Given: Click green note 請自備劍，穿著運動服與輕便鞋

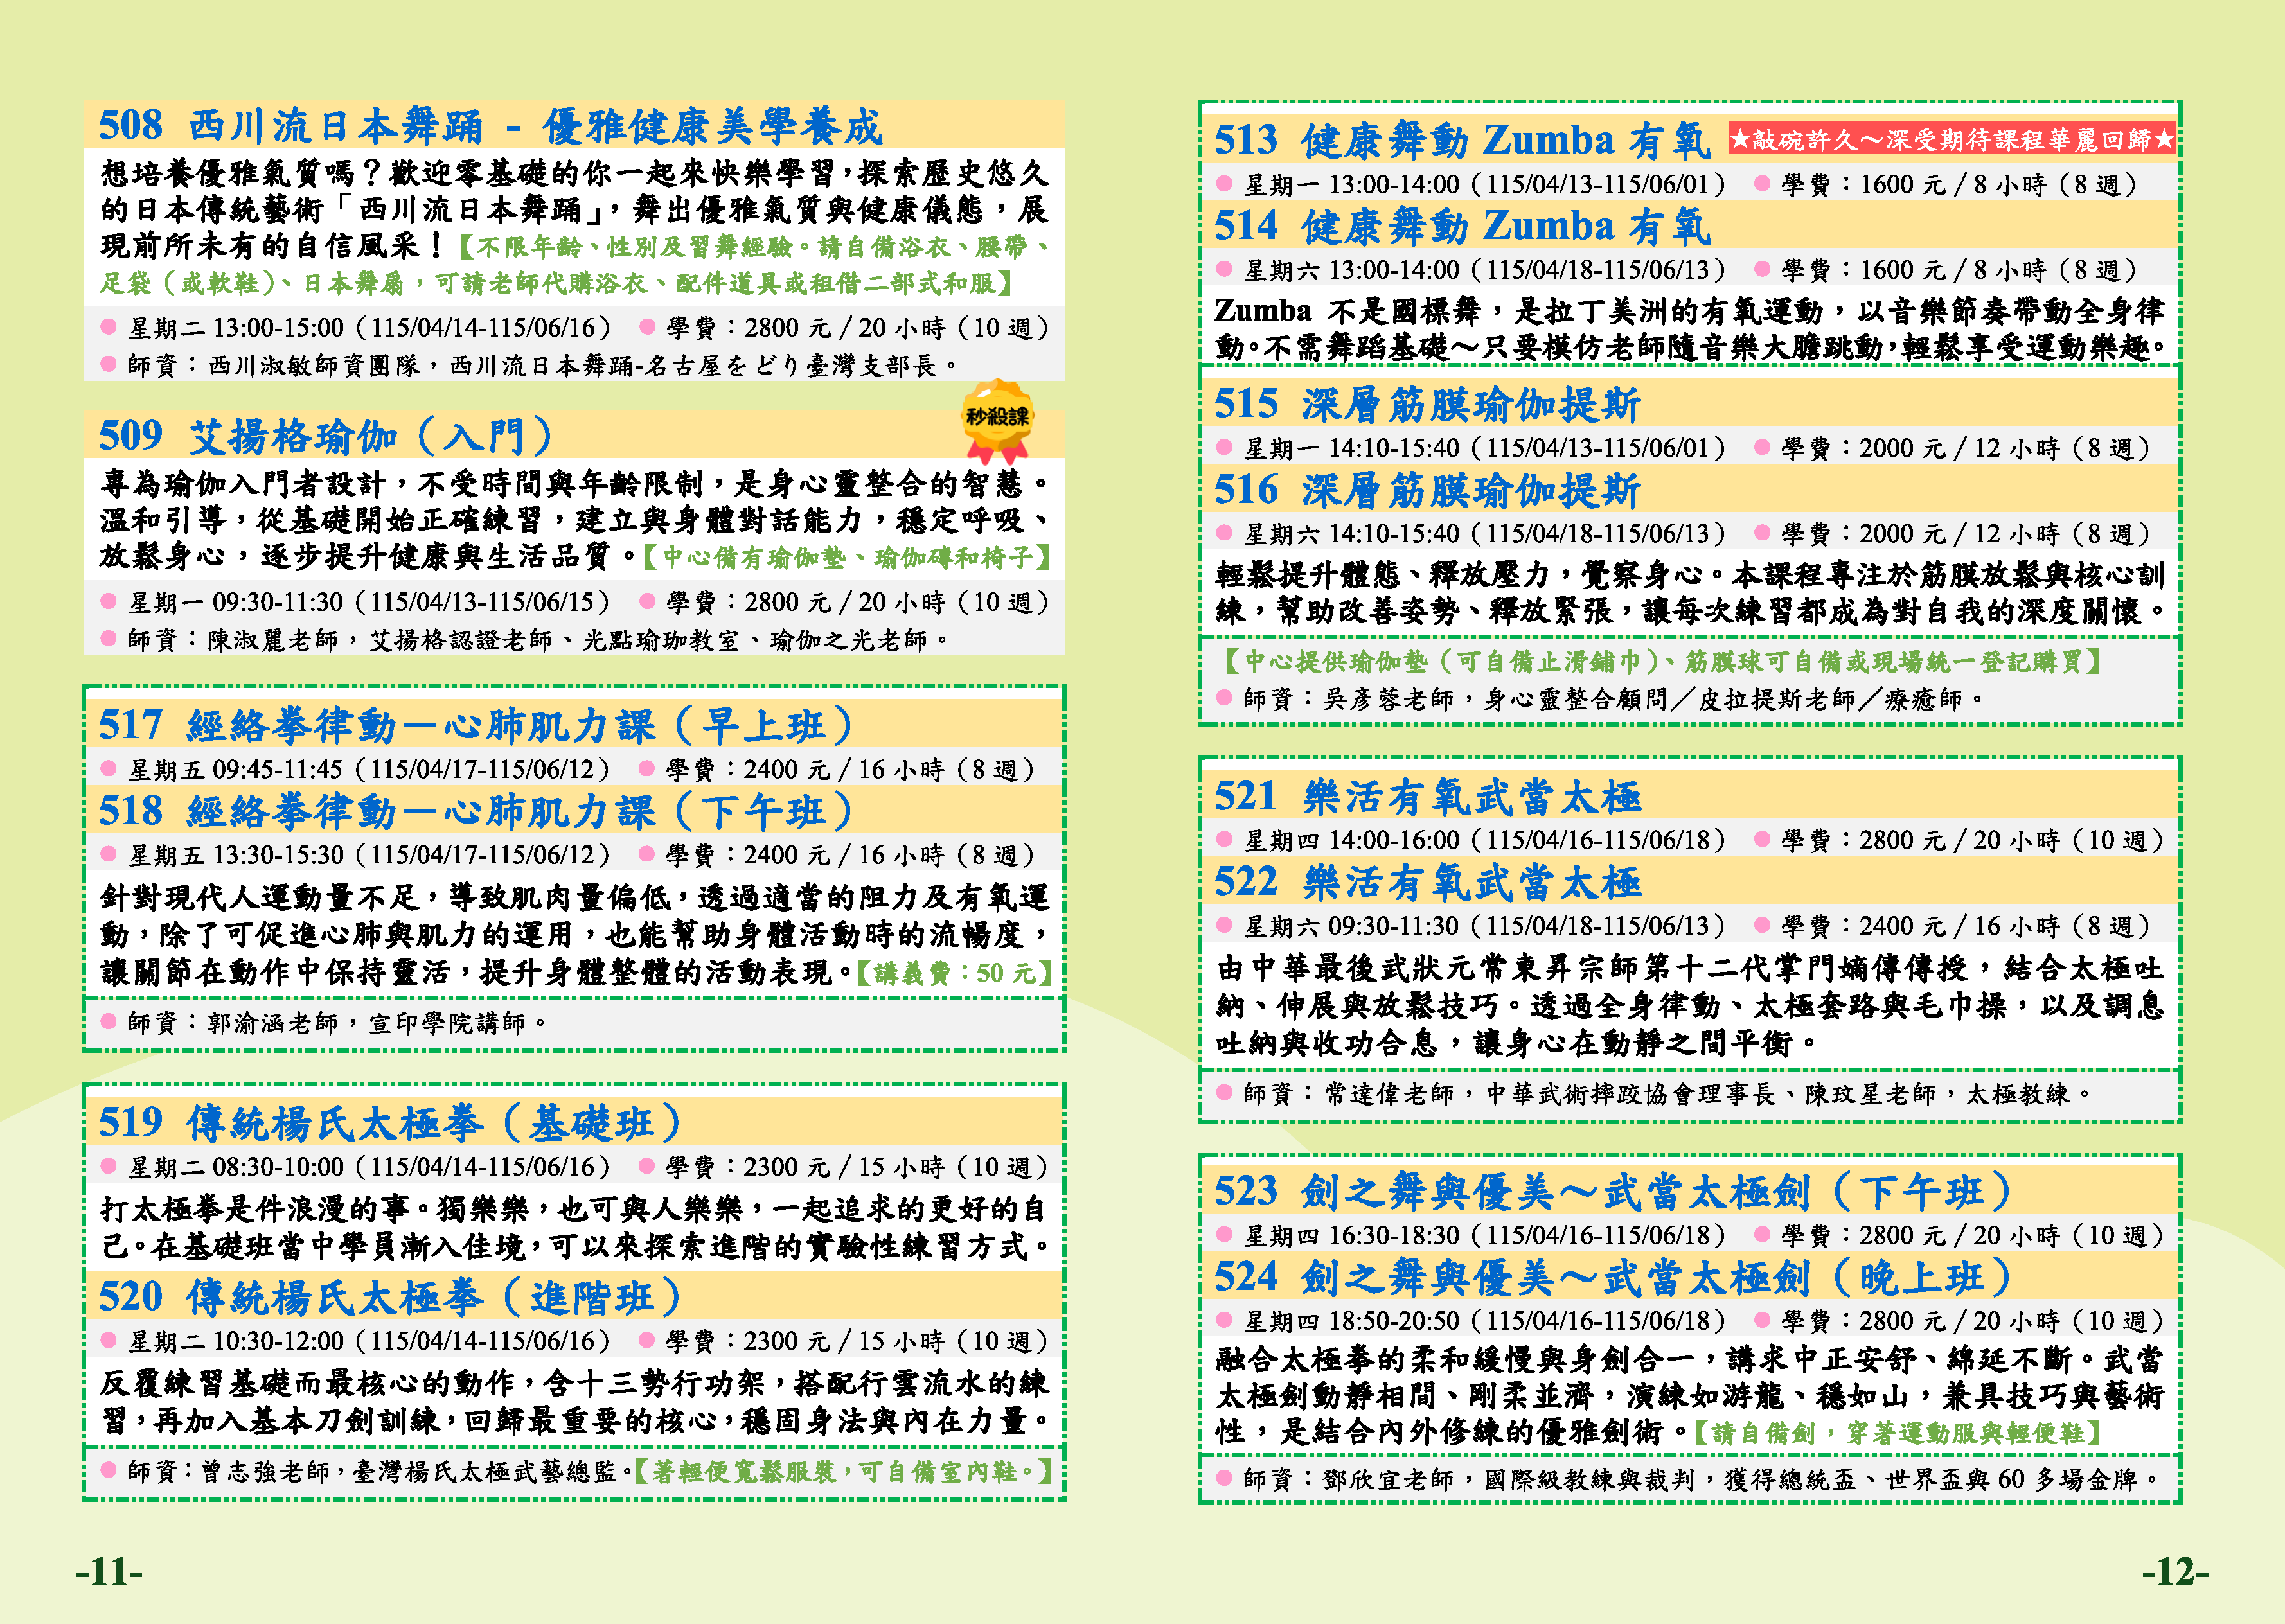Looking at the screenshot, I should pos(1897,1433).
